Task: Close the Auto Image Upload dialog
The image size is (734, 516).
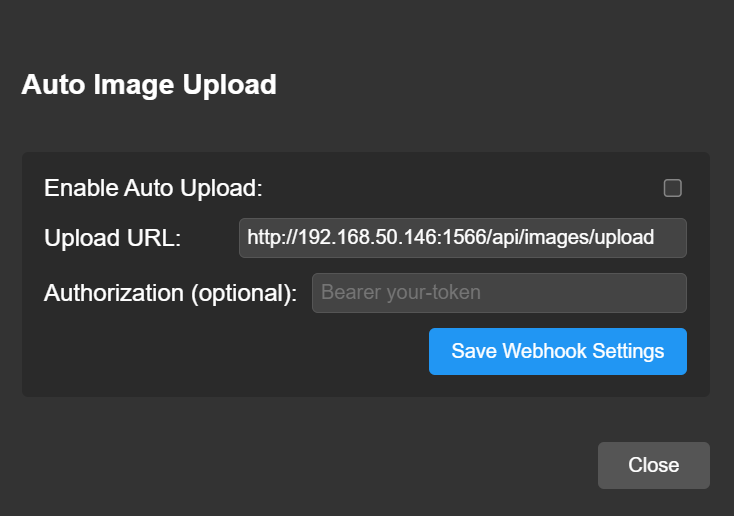Action: (653, 465)
